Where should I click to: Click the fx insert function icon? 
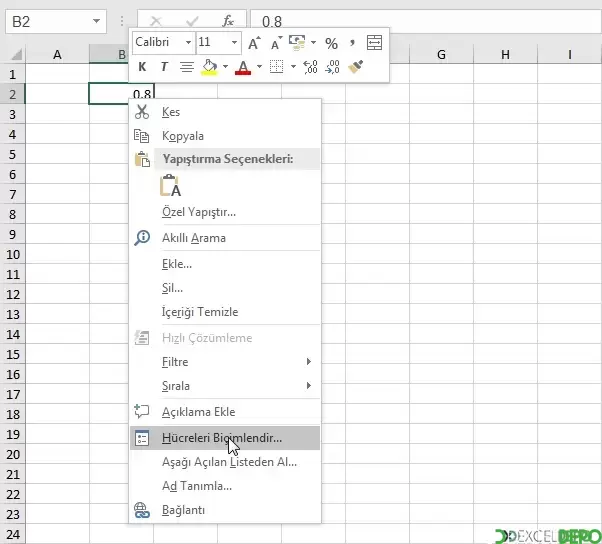point(228,21)
